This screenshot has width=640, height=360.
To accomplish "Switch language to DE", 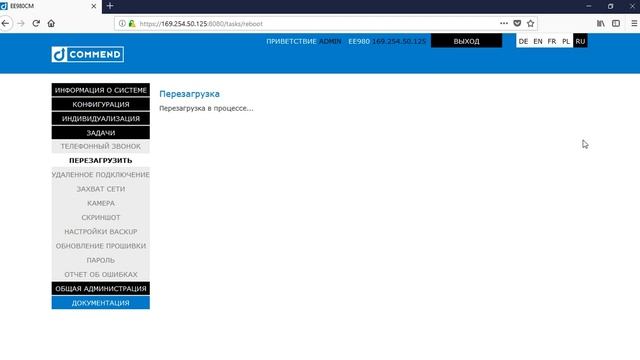I will tap(523, 41).
